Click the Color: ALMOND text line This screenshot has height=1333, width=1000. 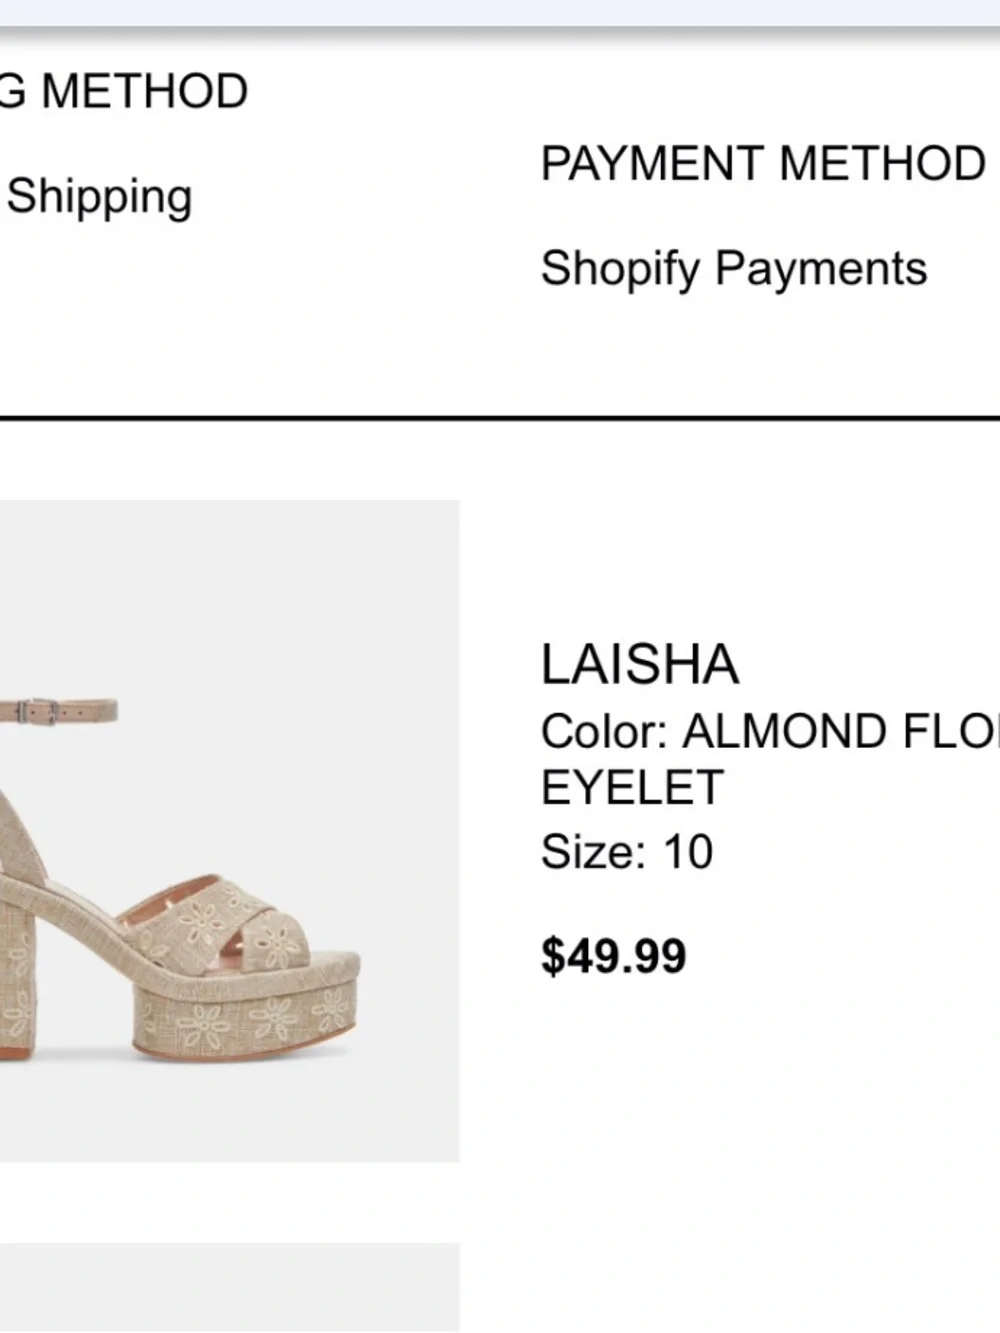tap(770, 731)
